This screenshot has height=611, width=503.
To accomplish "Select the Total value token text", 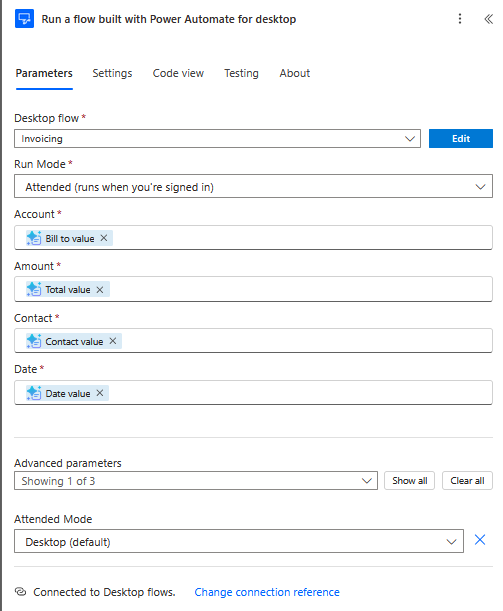I will click(x=68, y=290).
